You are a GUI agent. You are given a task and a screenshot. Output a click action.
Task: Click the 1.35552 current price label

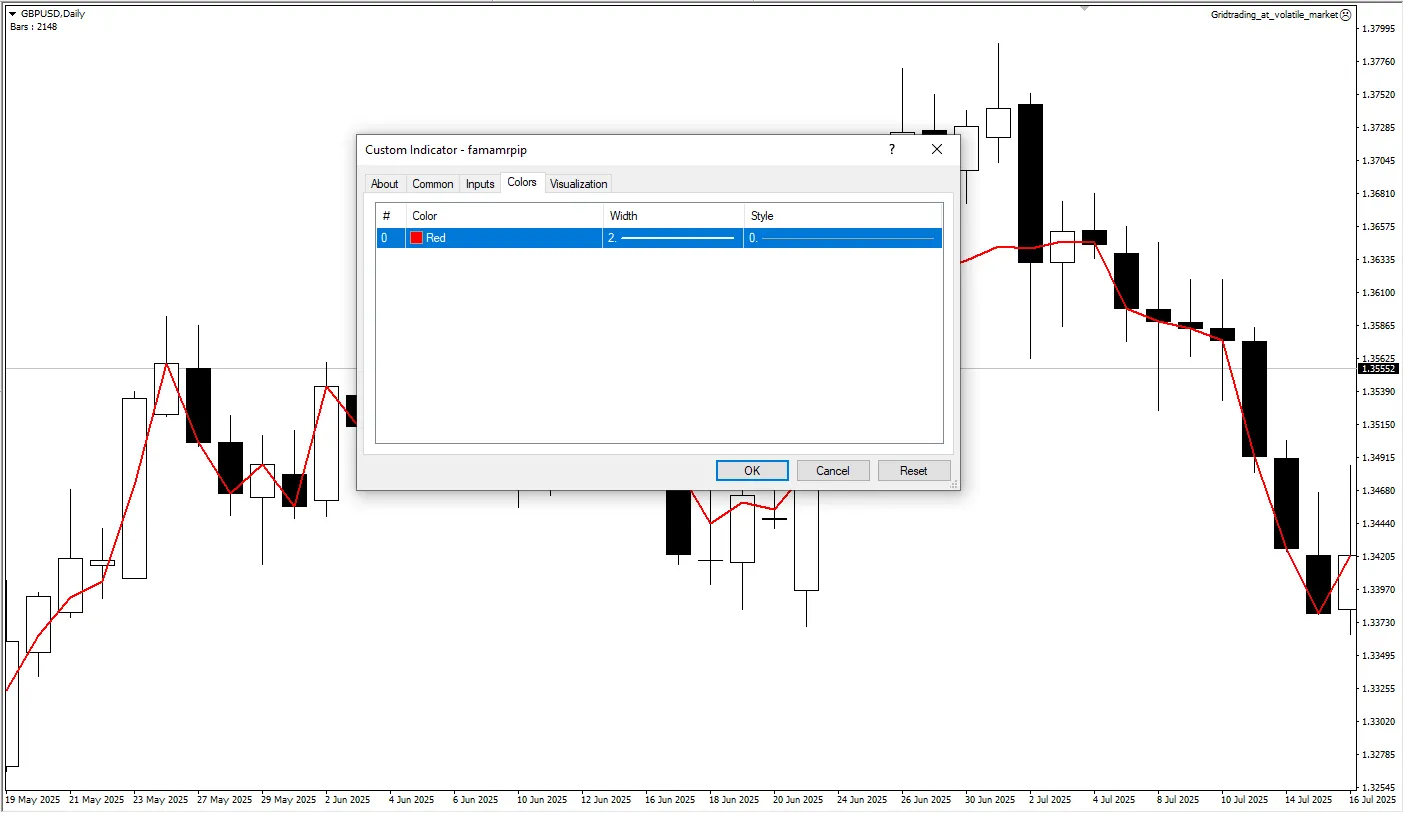pyautogui.click(x=1378, y=369)
